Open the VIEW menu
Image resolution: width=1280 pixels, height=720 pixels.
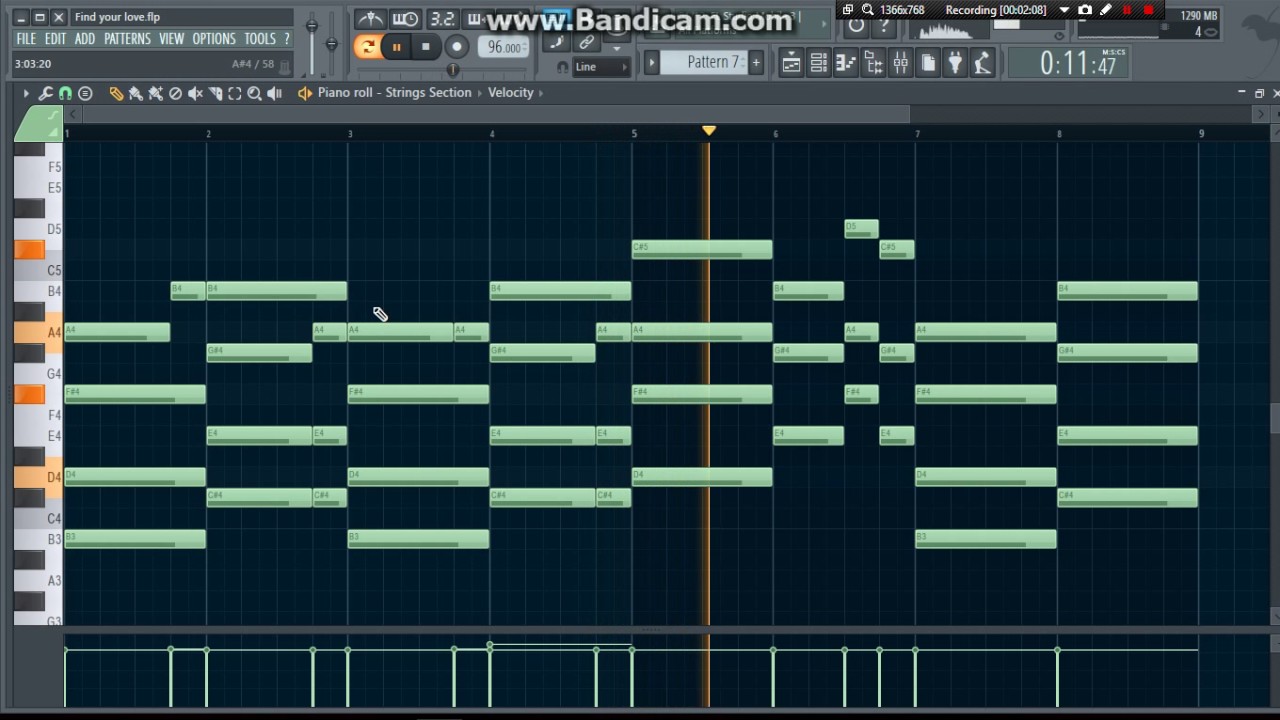171,39
